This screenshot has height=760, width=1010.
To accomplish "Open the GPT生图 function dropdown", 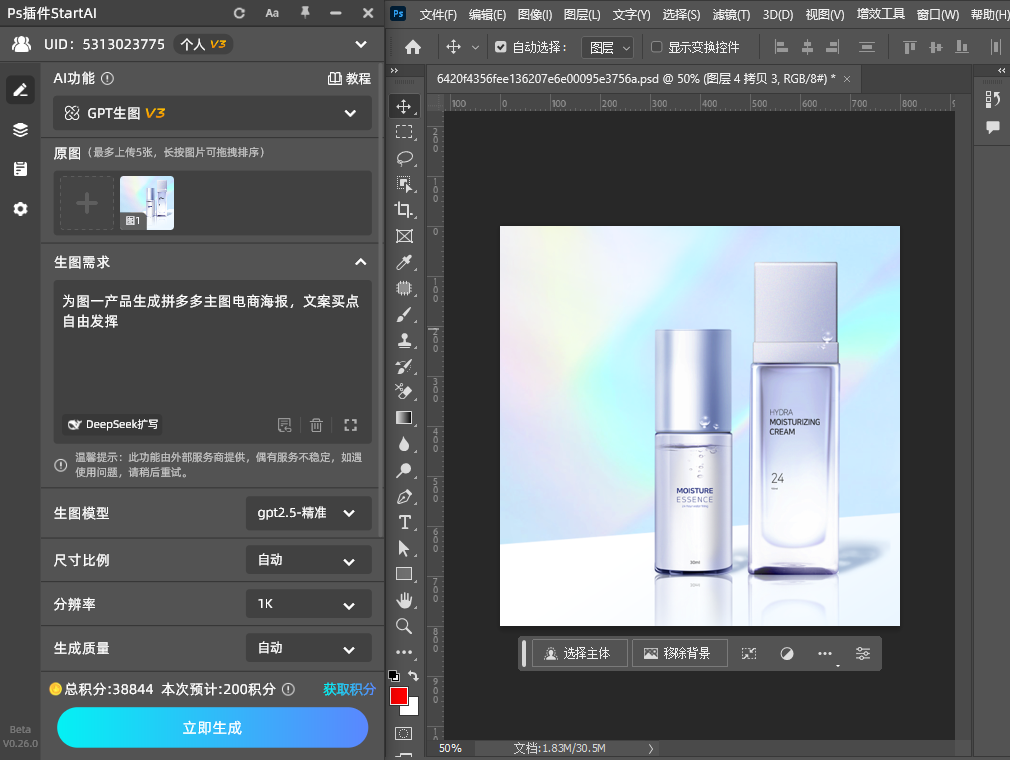I will pyautogui.click(x=213, y=113).
